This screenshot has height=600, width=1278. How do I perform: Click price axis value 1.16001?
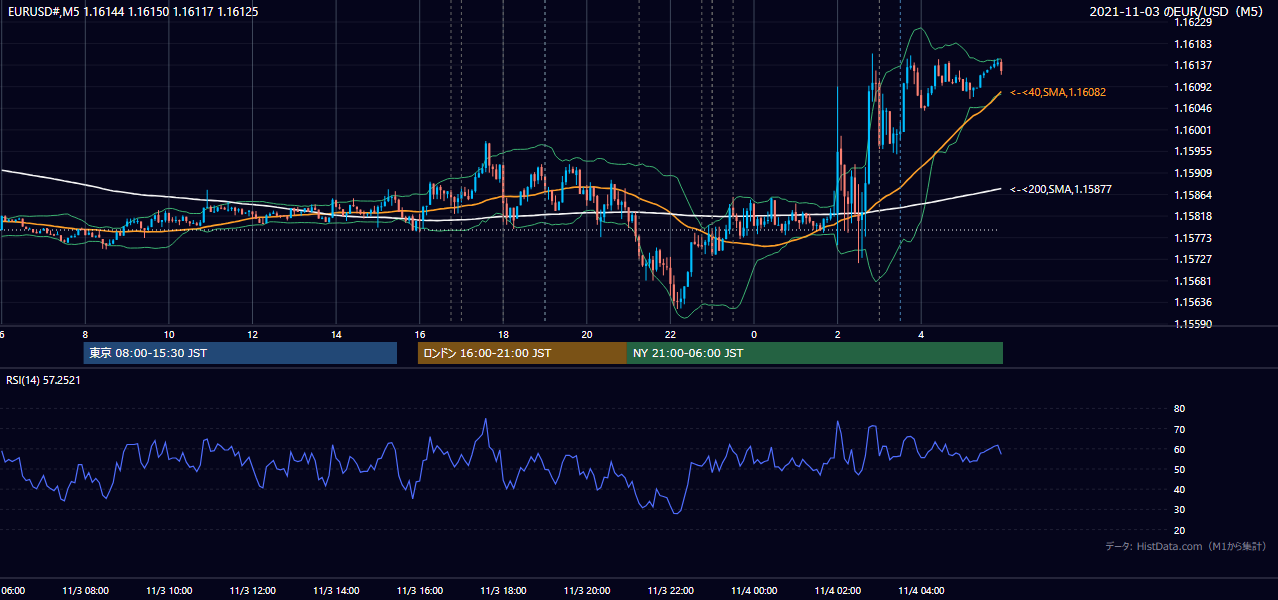click(1192, 130)
